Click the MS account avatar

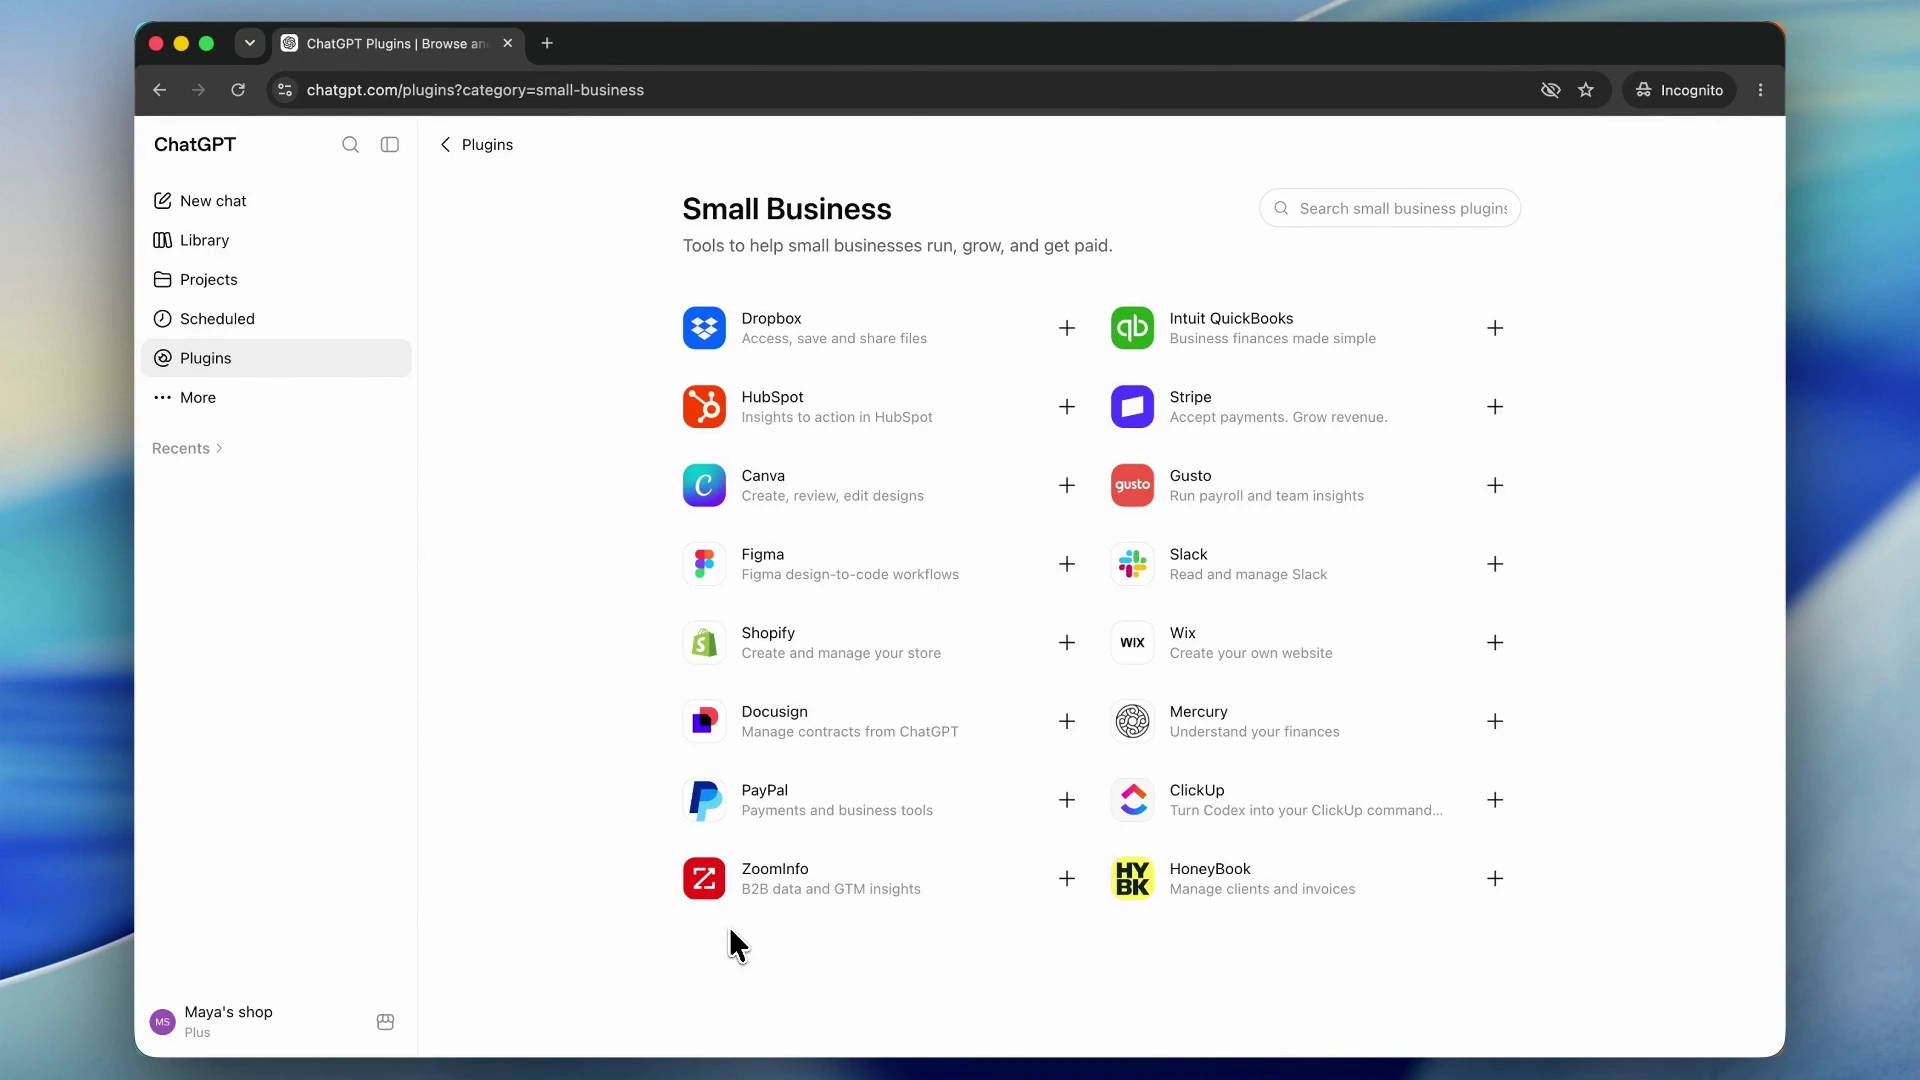[x=162, y=1022]
